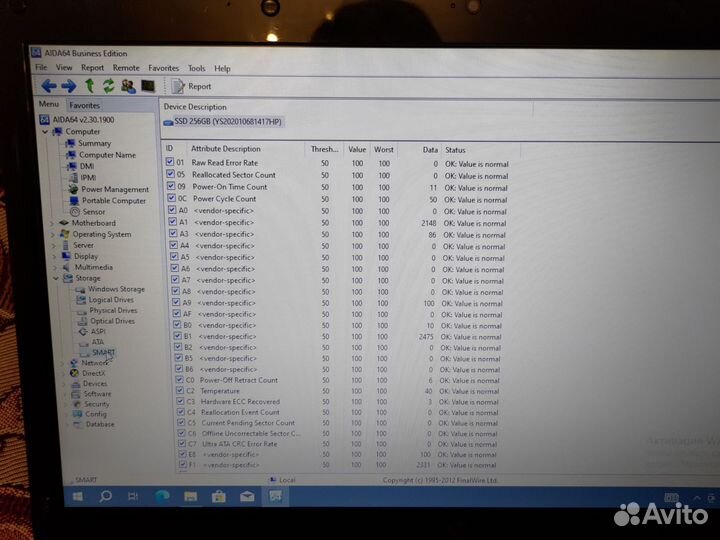Expand the Multimedia tree node
This screenshot has height=540, width=720.
pyautogui.click(x=55, y=268)
